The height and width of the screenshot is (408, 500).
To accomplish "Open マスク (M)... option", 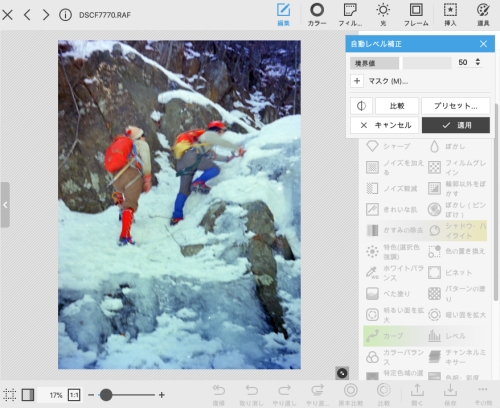I will point(388,81).
